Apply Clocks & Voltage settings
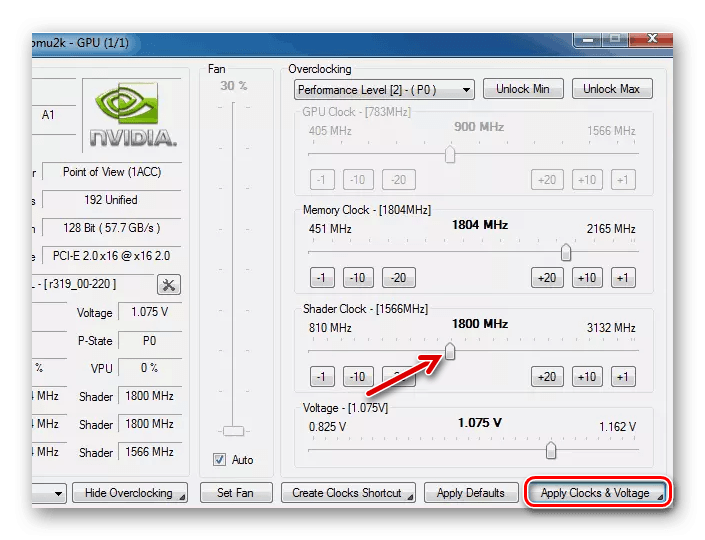The width and height of the screenshot is (705, 540). click(x=595, y=493)
